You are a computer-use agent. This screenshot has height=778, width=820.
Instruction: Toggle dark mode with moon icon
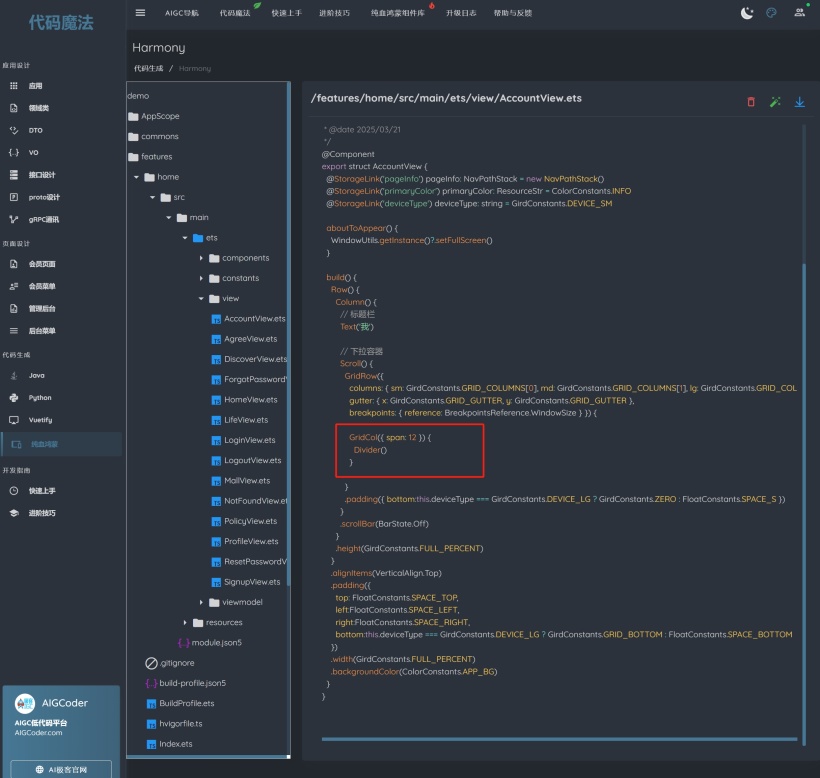(x=747, y=13)
